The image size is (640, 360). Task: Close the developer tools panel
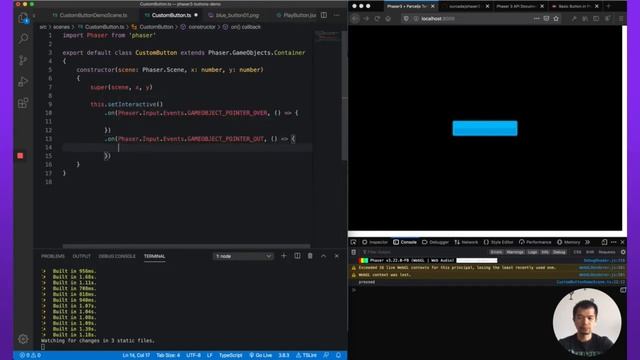click(622, 242)
